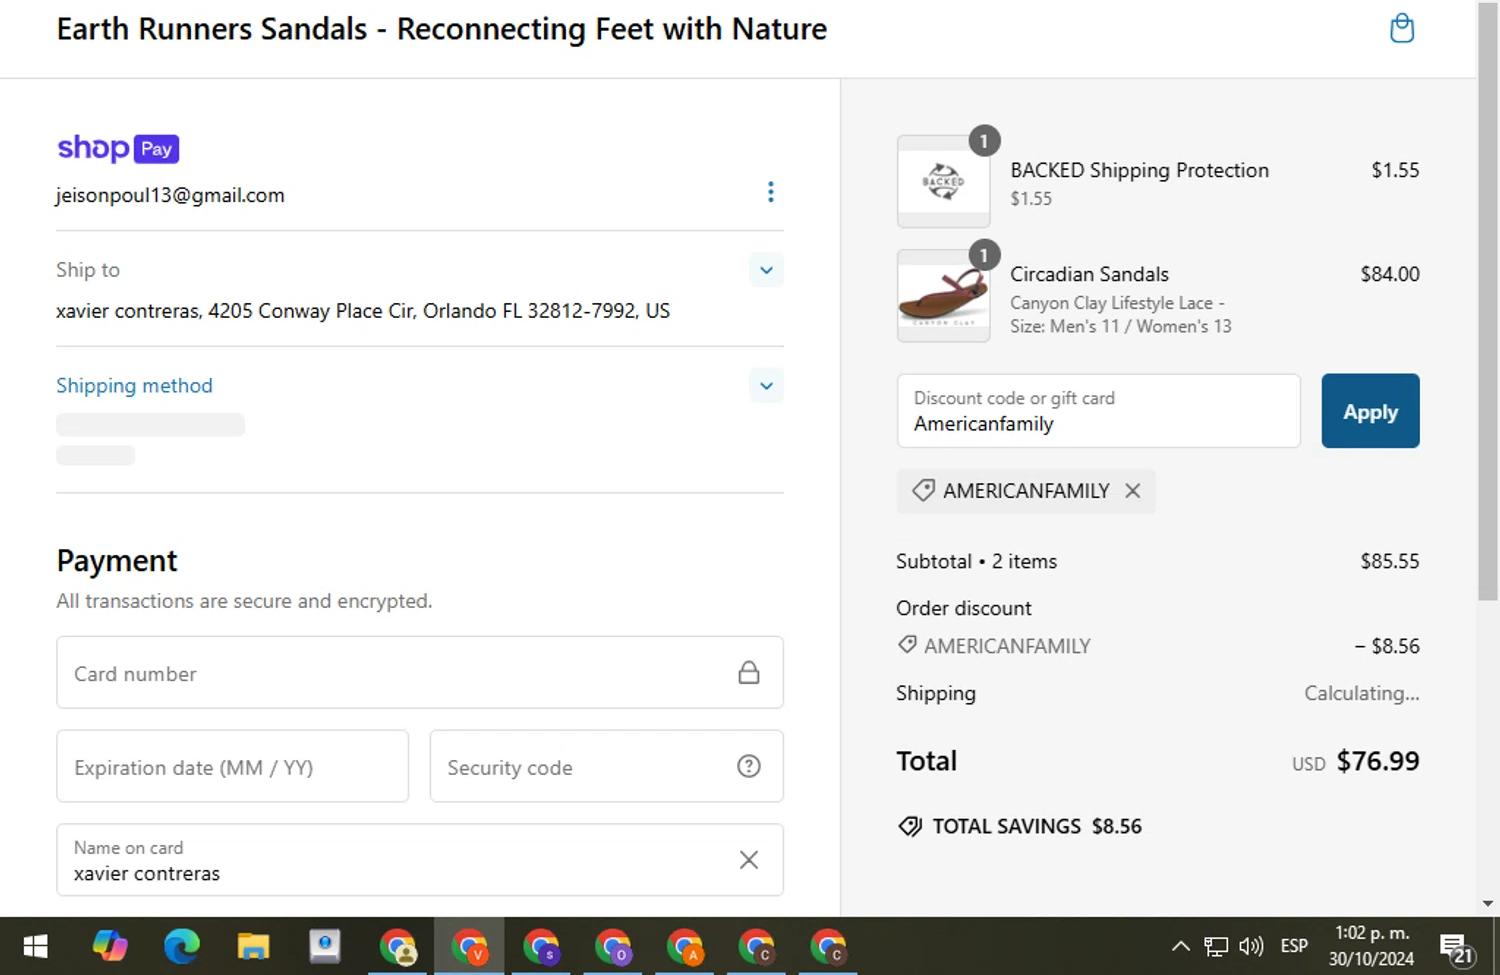Open the three-dot account options menu
The width and height of the screenshot is (1500, 975).
click(x=770, y=192)
